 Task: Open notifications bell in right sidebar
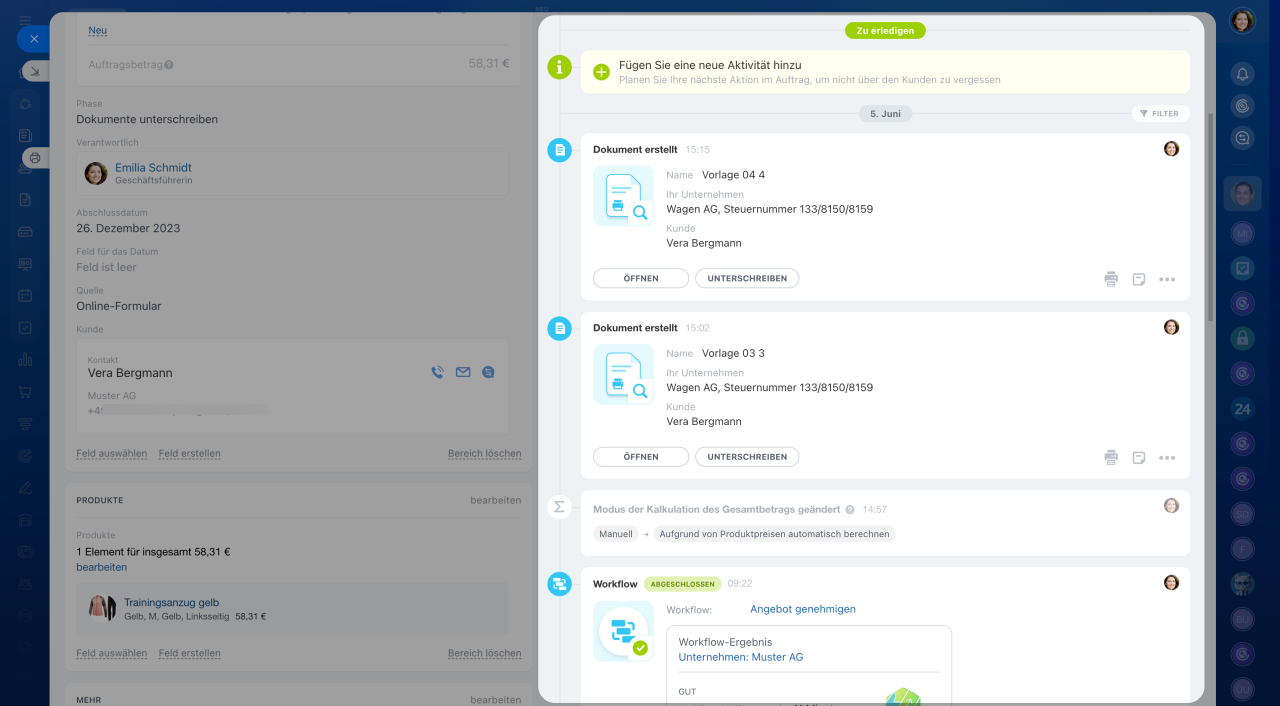[1242, 74]
